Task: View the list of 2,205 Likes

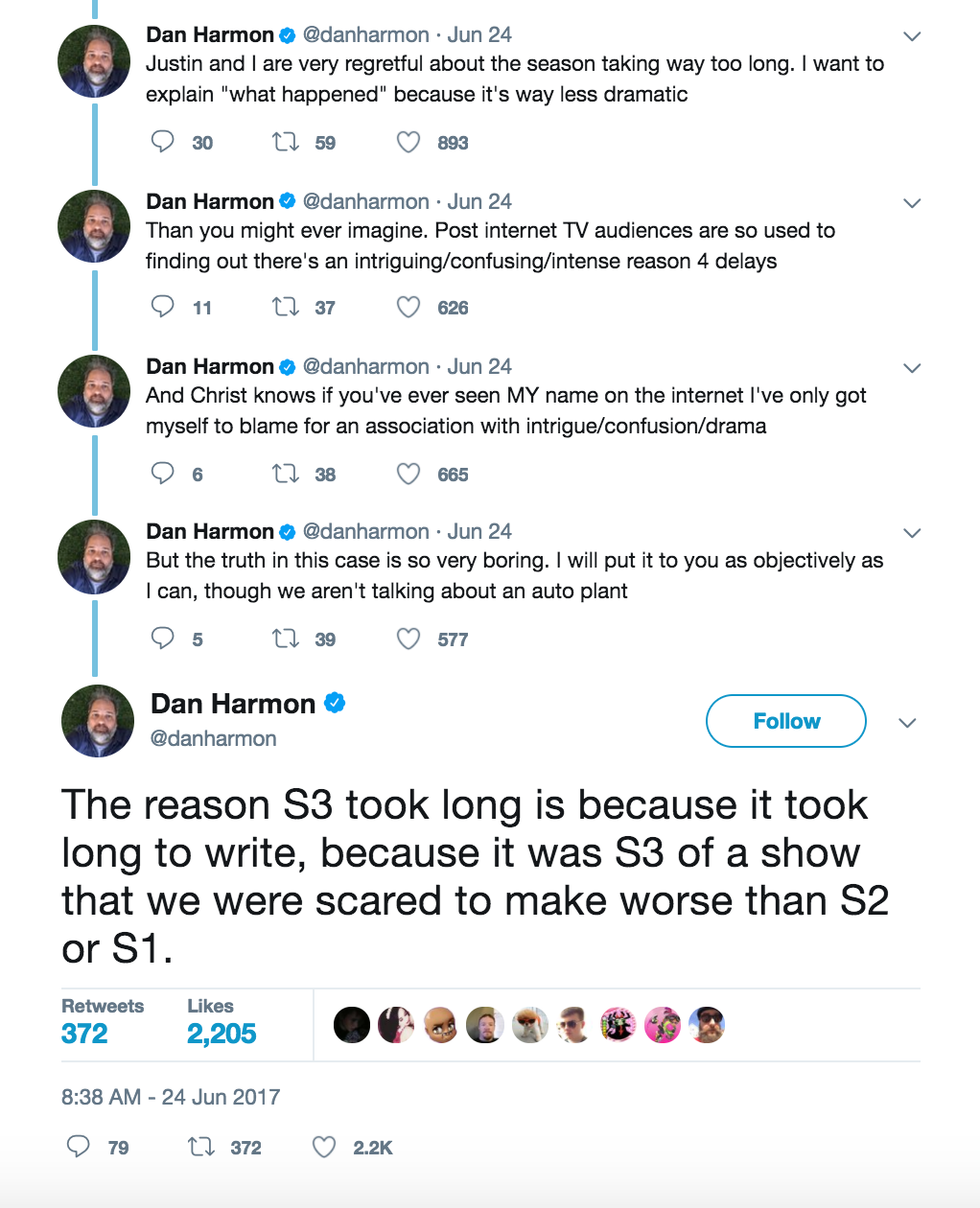Action: pyautogui.click(x=221, y=1022)
